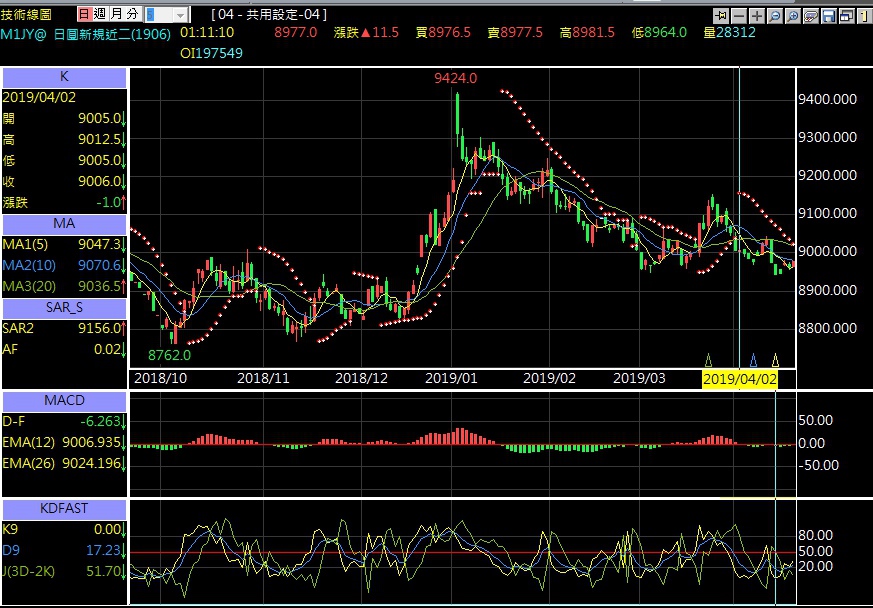
Task: Click the zoom in magnifier icon
Action: tap(792, 16)
